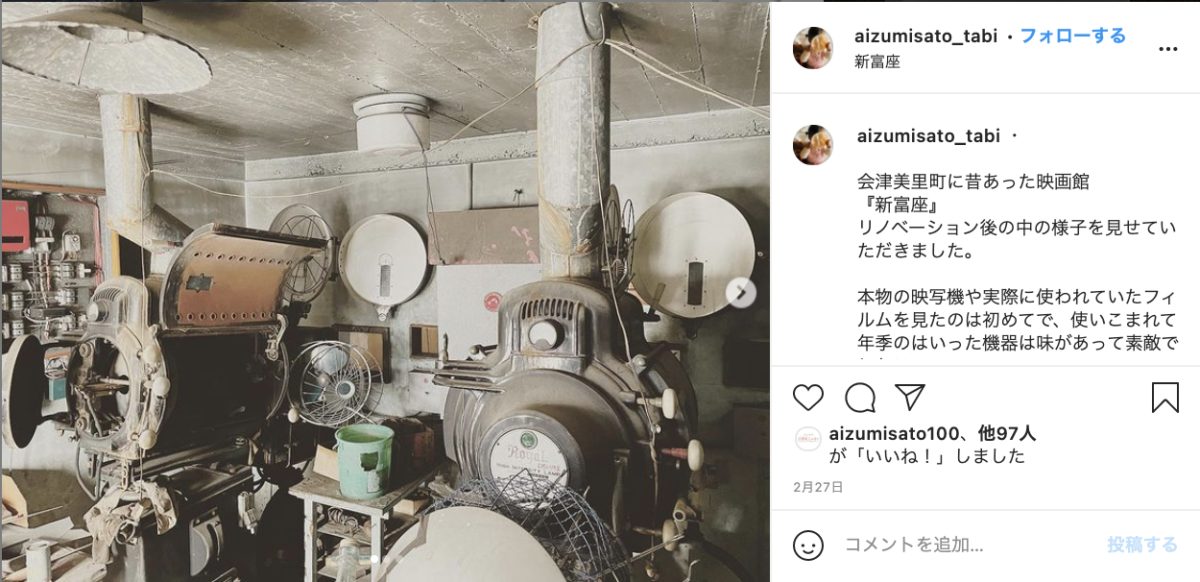Open the aizumisato100 liker profile
Image resolution: width=1200 pixels, height=582 pixels.
(x=896, y=434)
